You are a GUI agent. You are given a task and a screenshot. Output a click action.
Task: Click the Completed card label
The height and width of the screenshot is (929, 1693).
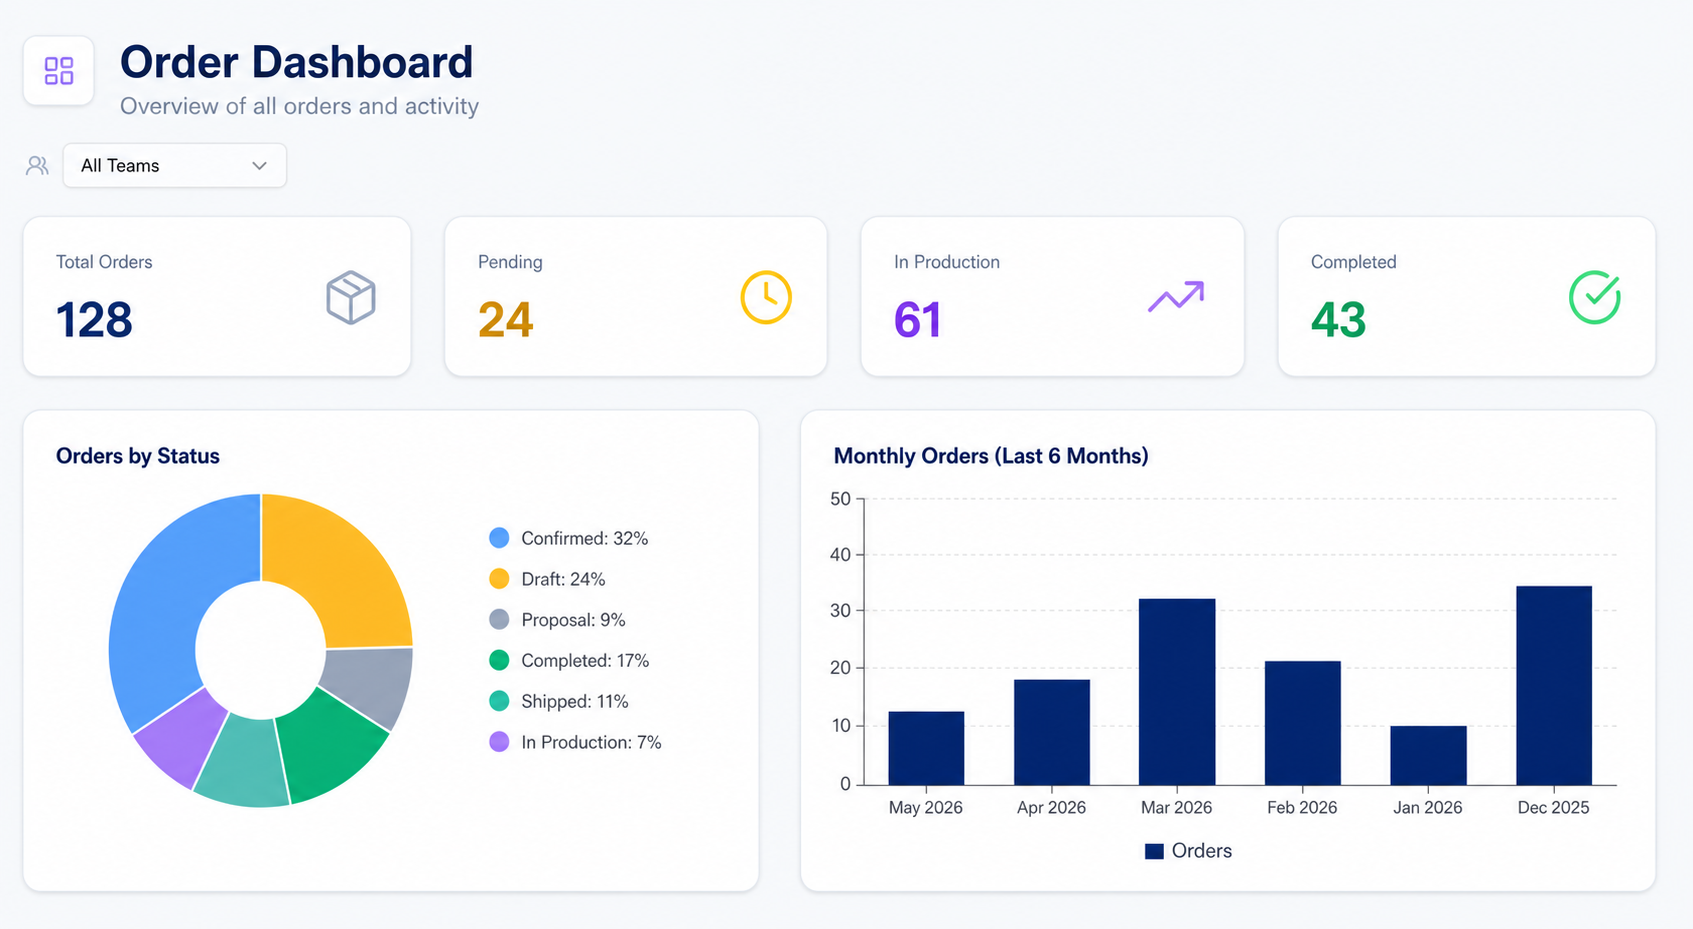click(x=1353, y=262)
